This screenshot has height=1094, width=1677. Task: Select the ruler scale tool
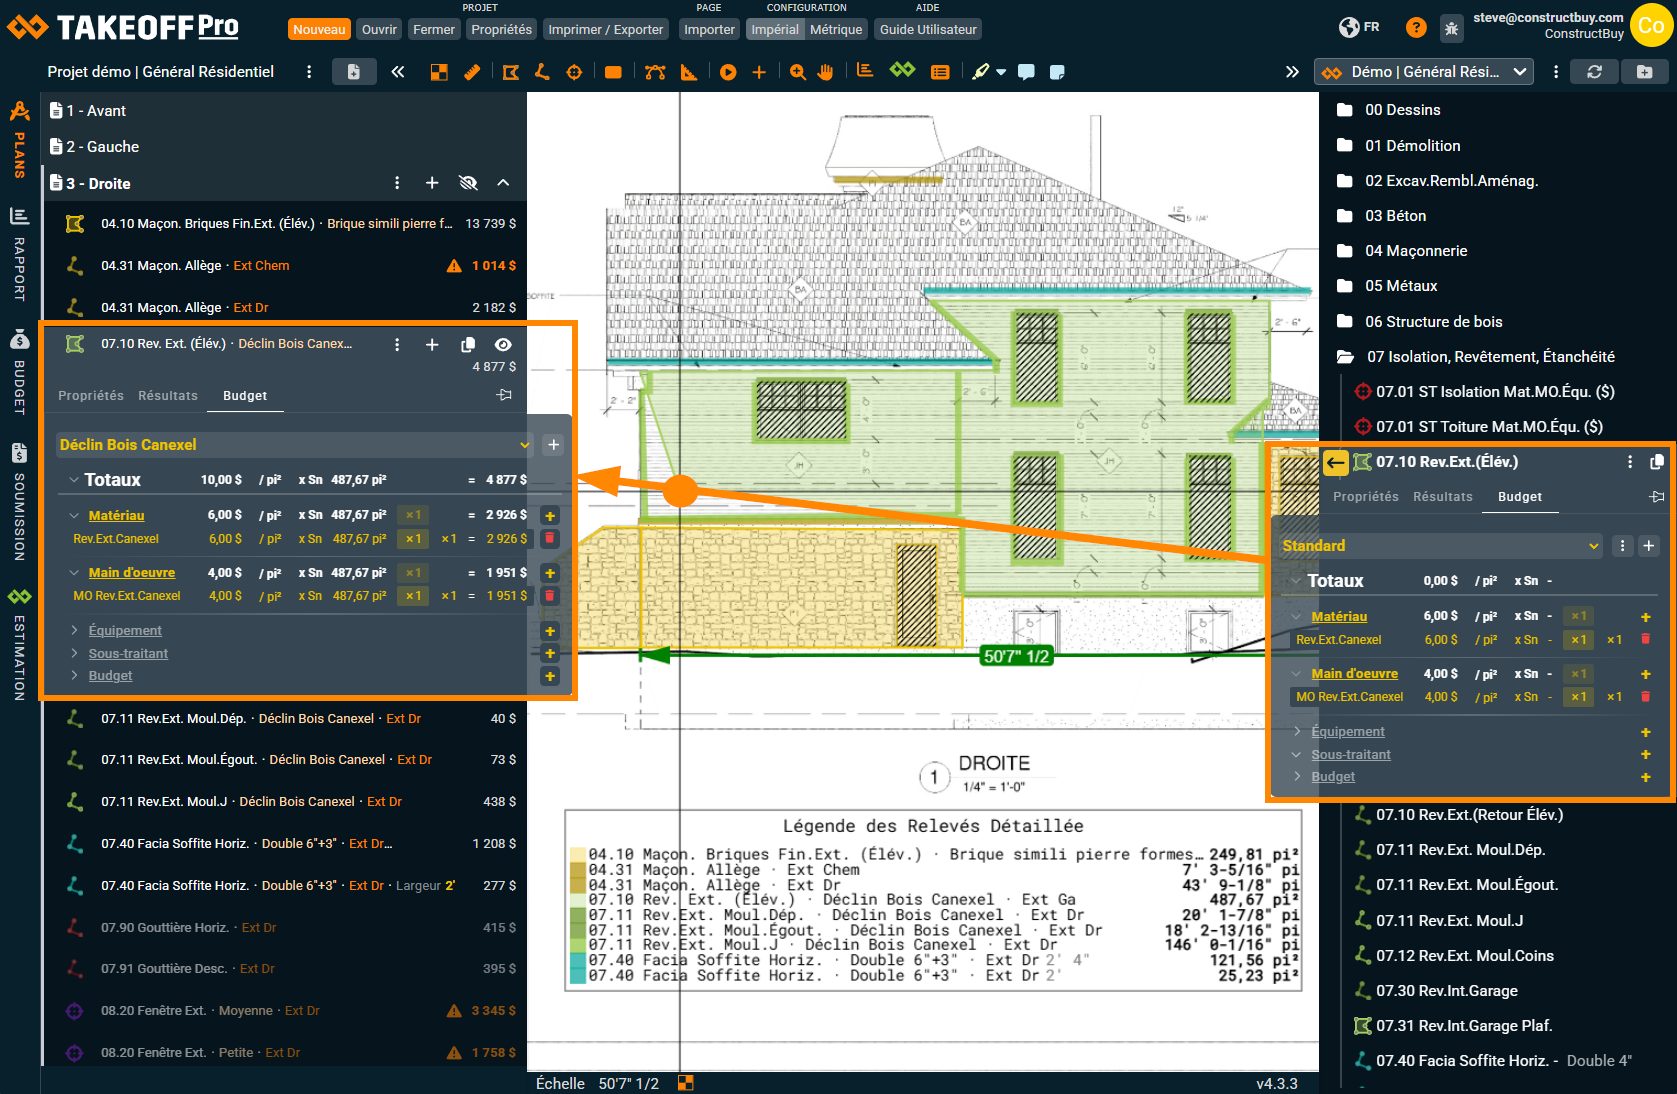(472, 72)
